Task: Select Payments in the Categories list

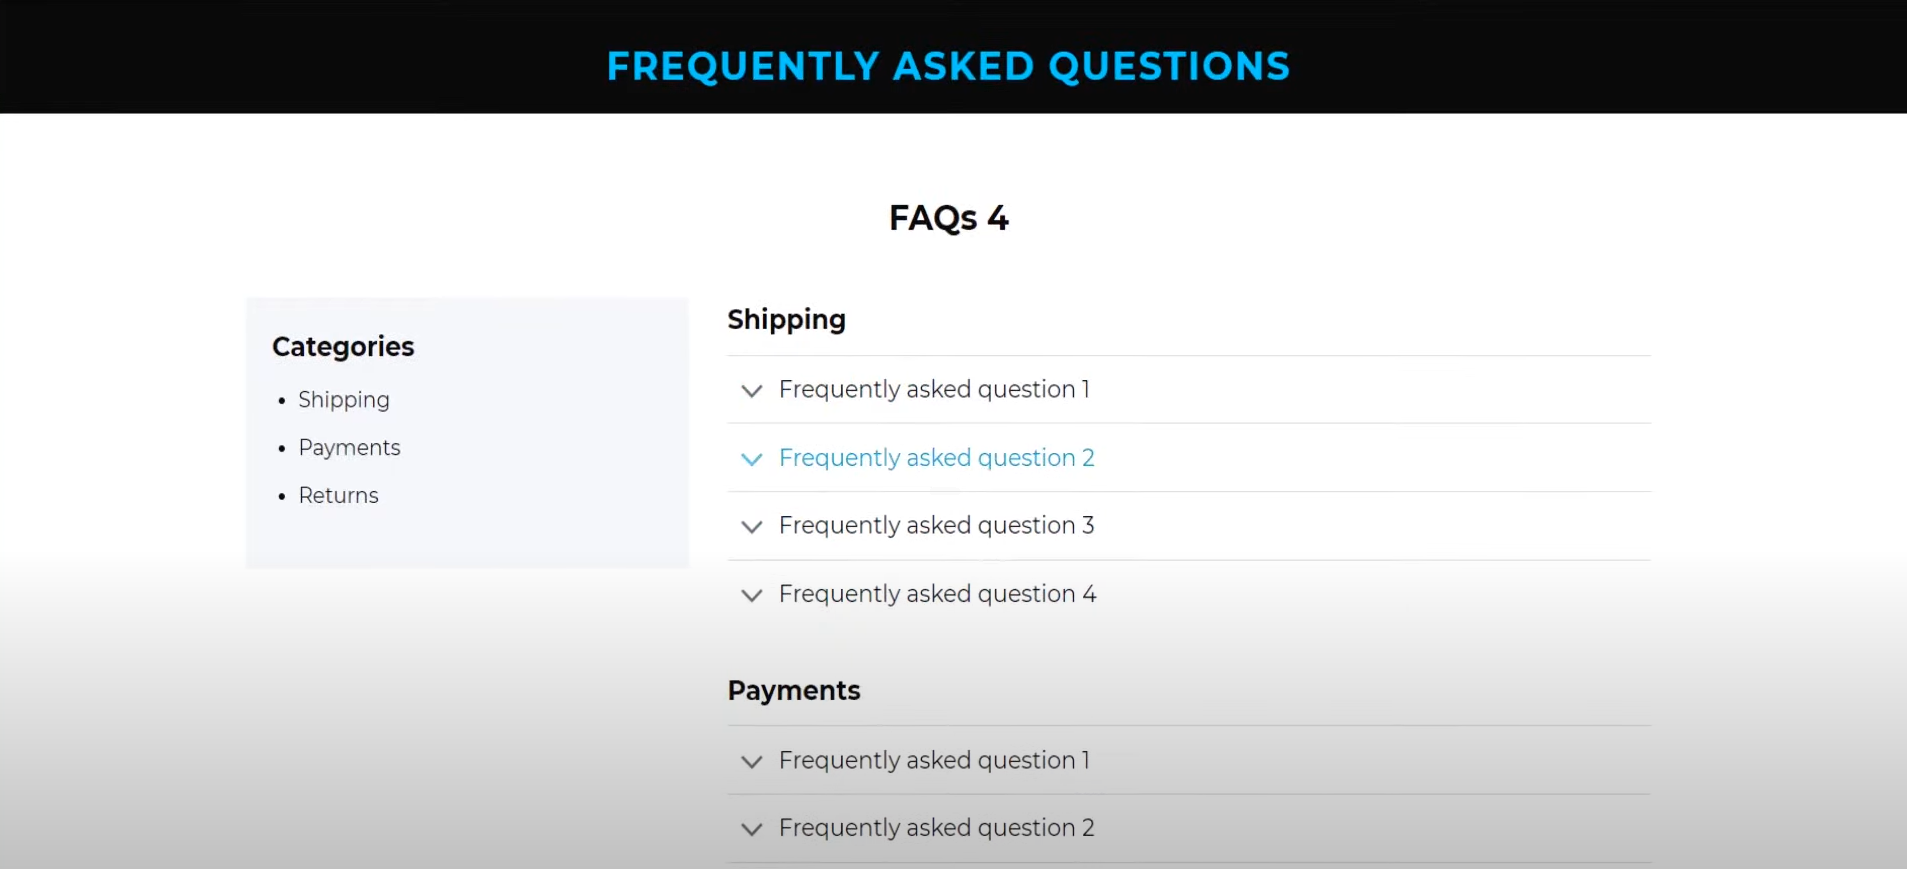Action: [349, 448]
